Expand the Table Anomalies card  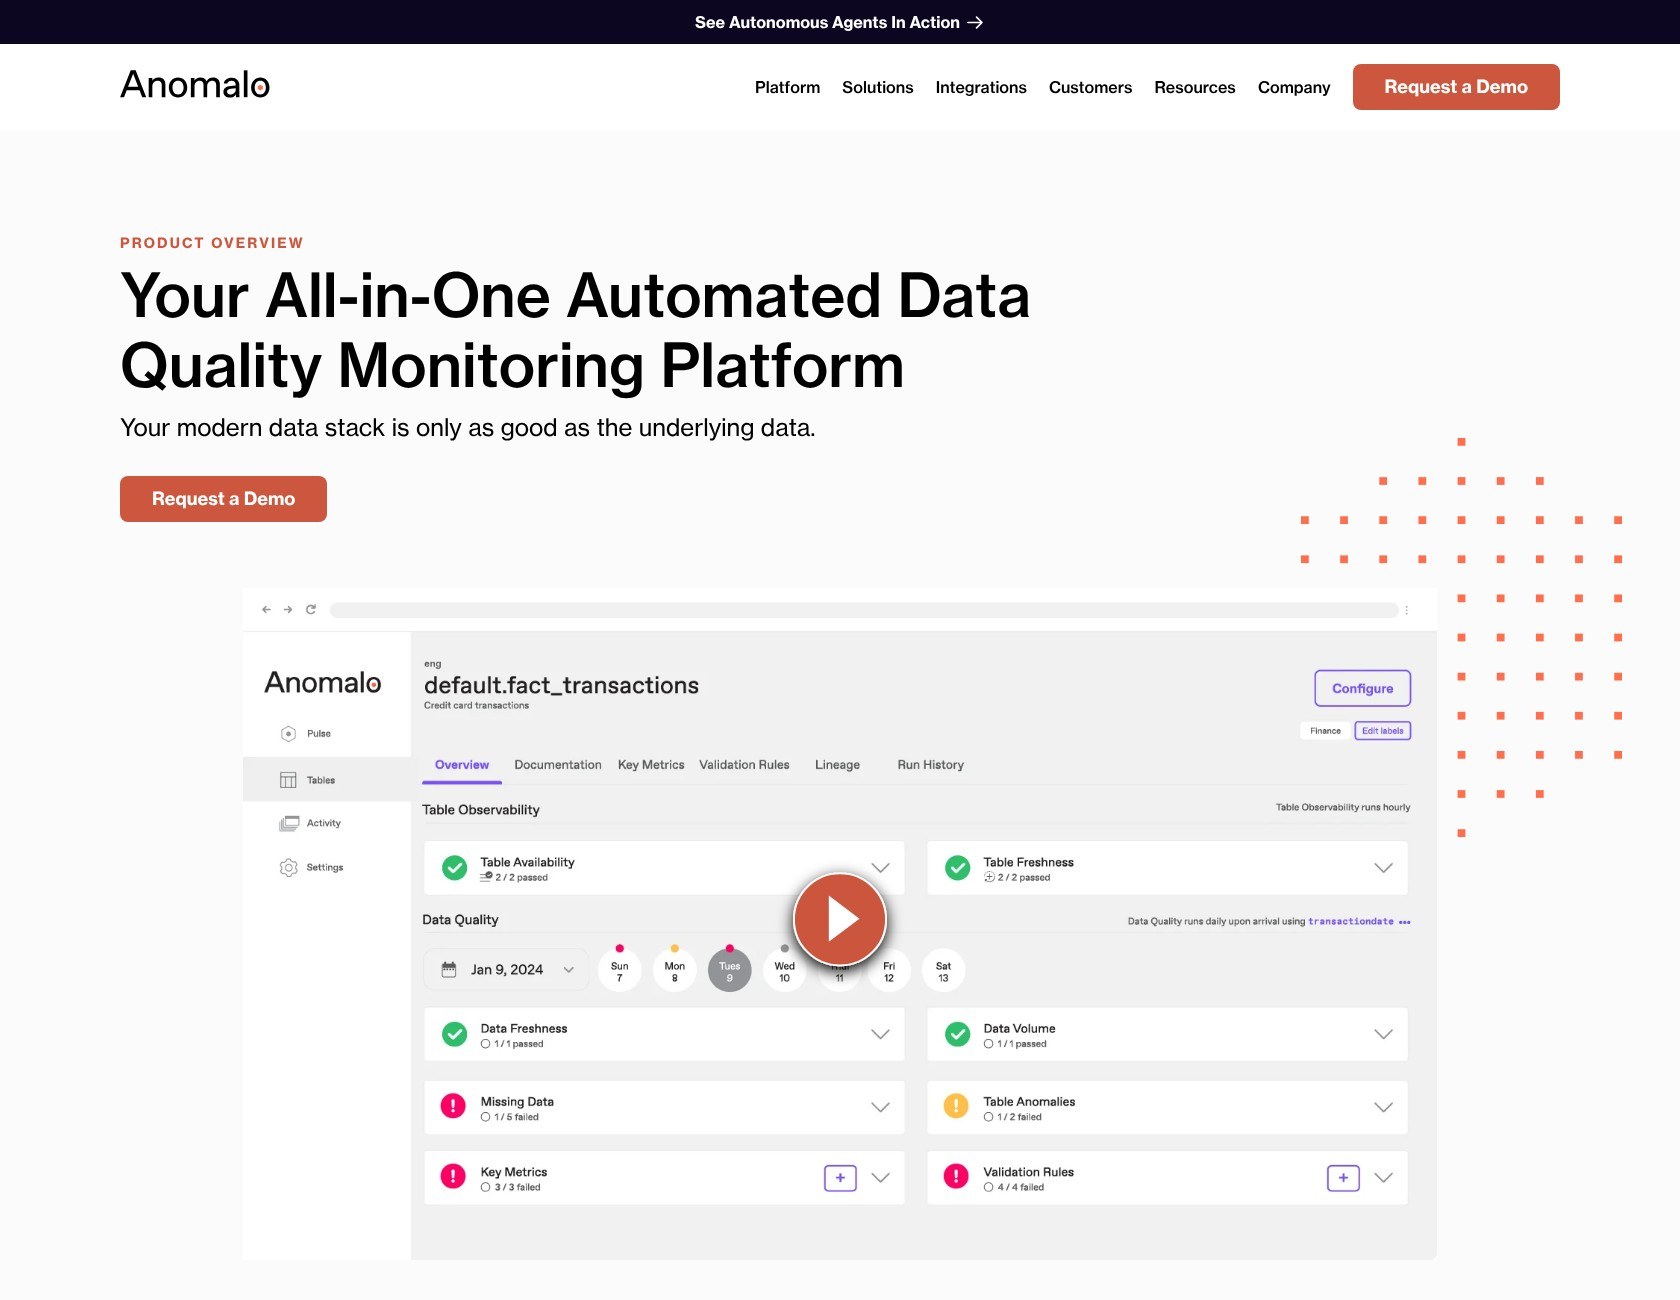(1383, 1107)
